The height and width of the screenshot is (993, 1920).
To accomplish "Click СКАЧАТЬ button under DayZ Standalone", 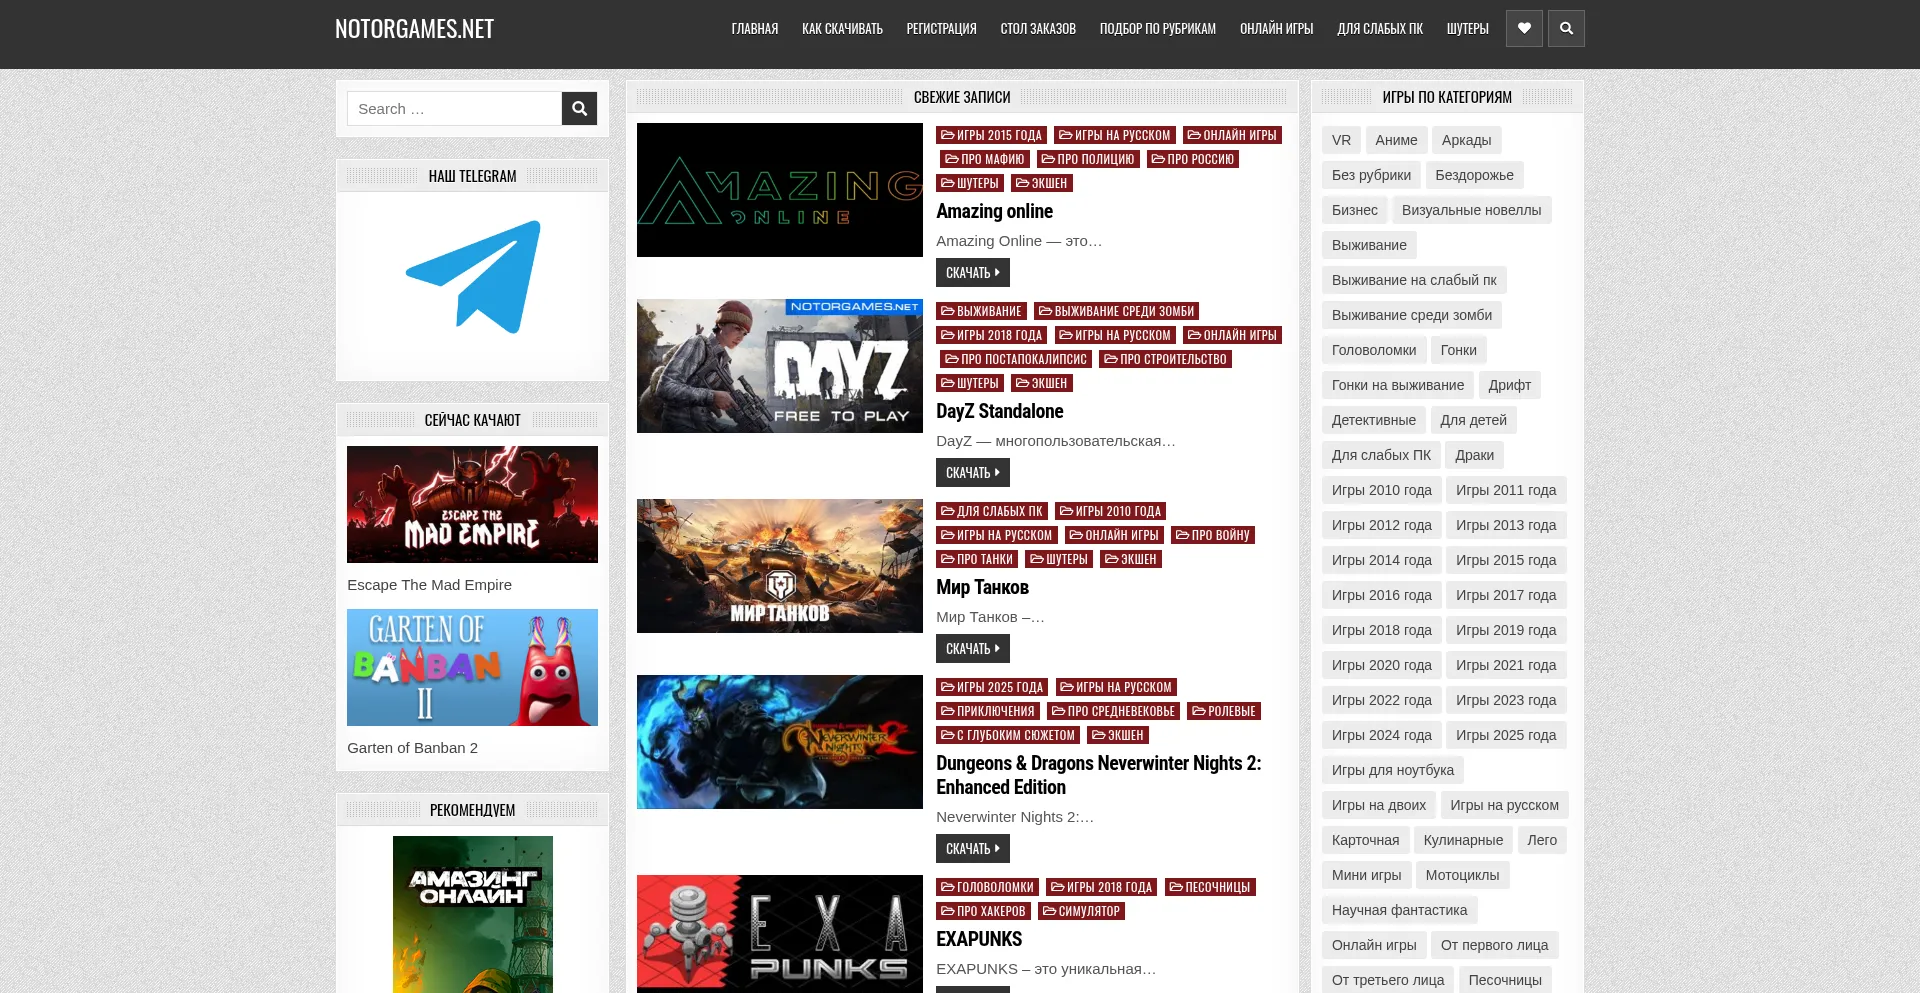I will point(973,472).
